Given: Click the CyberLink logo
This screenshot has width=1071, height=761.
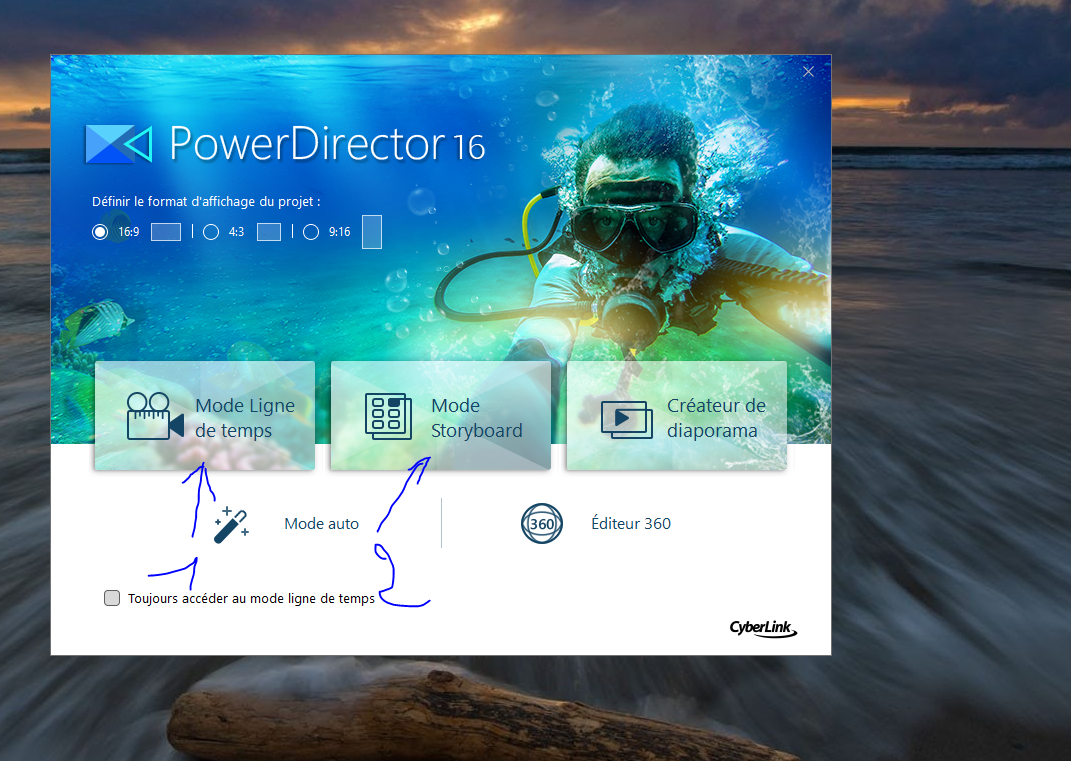Looking at the screenshot, I should (763, 628).
